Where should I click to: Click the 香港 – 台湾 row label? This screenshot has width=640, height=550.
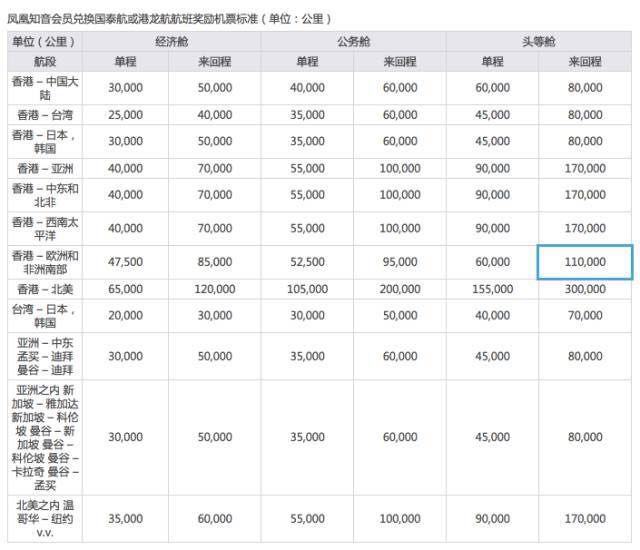point(45,115)
